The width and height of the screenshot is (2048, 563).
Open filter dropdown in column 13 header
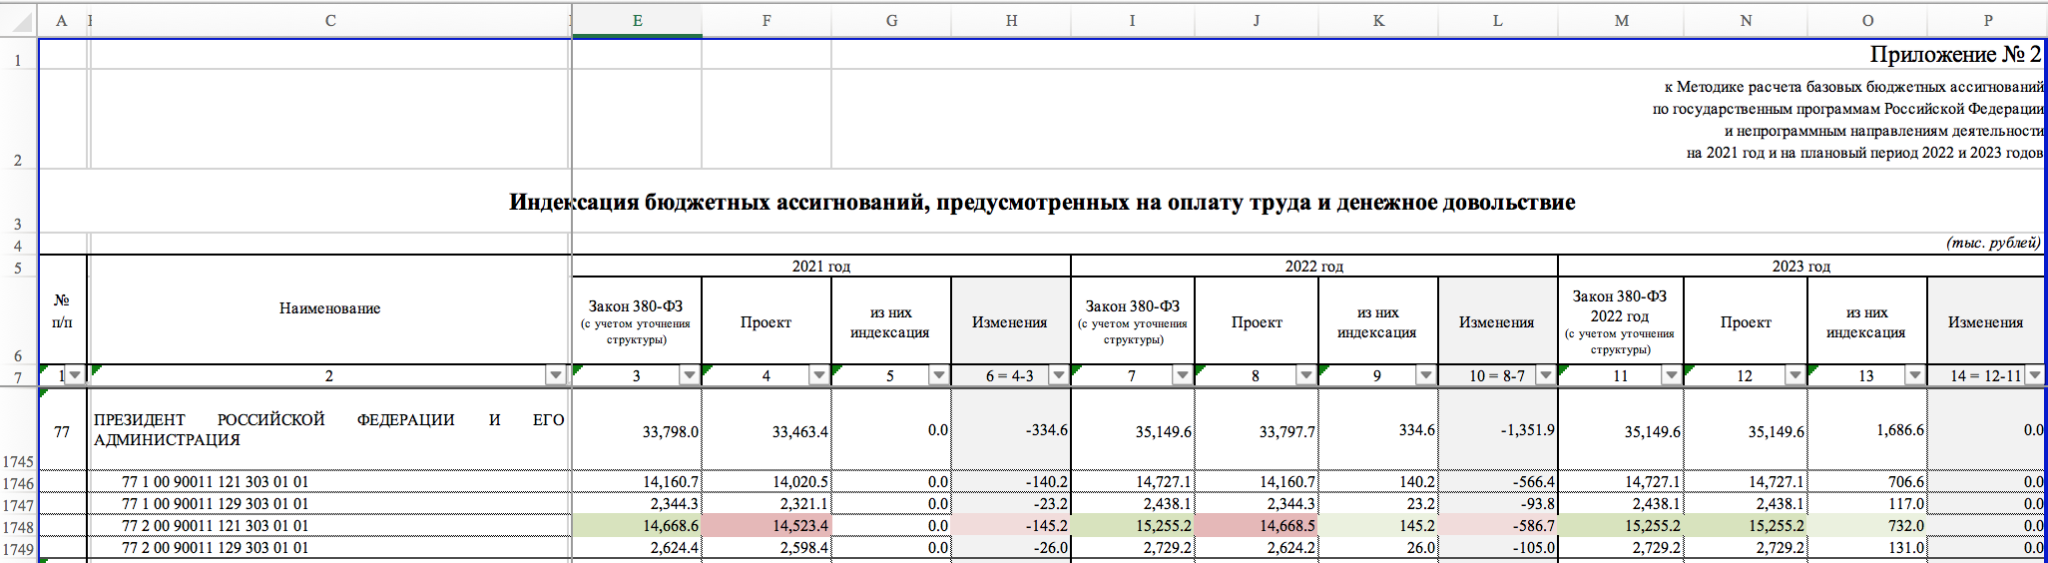click(1914, 375)
